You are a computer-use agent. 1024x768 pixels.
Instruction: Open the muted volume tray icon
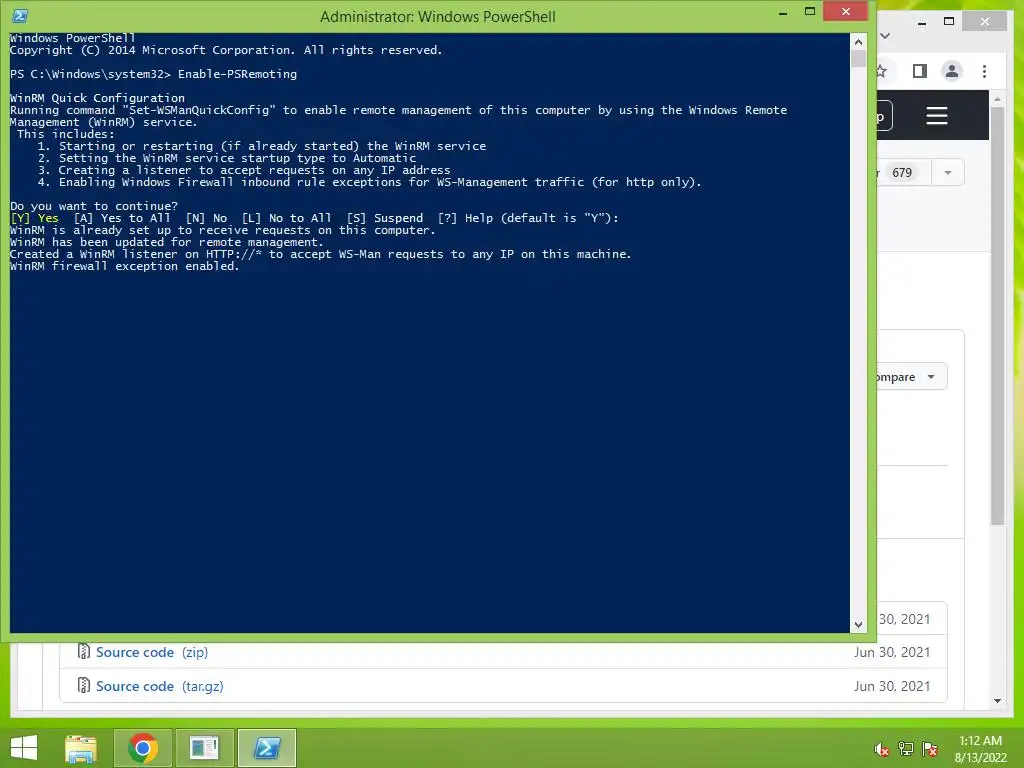881,749
